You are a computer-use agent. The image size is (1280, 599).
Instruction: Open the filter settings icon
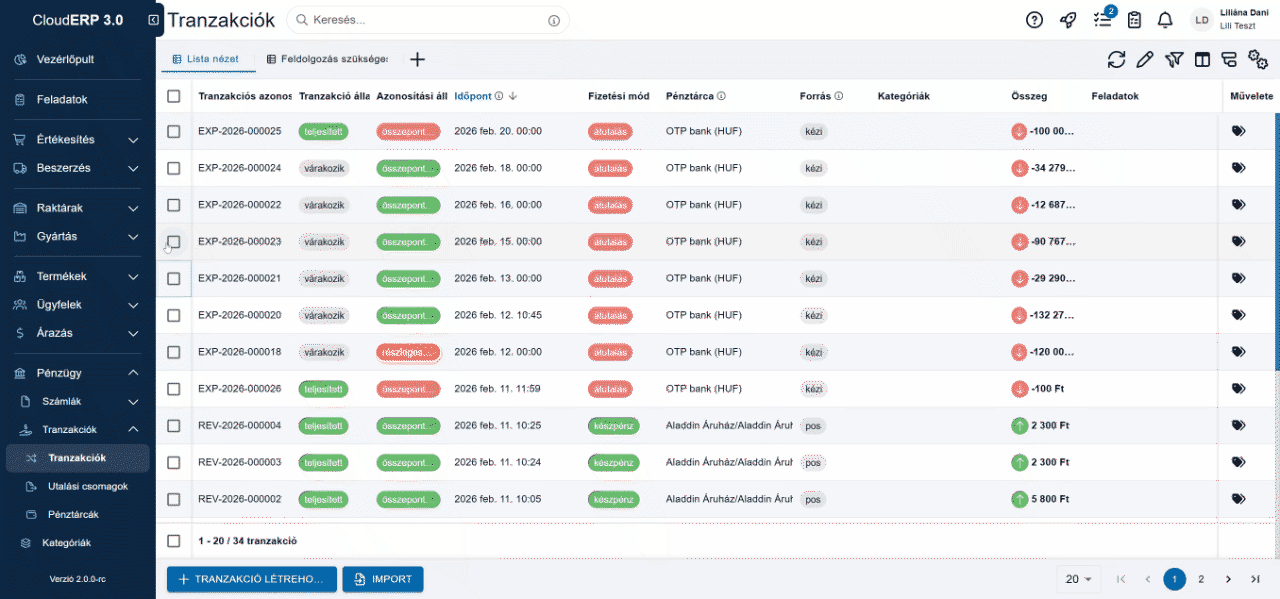pos(1174,60)
